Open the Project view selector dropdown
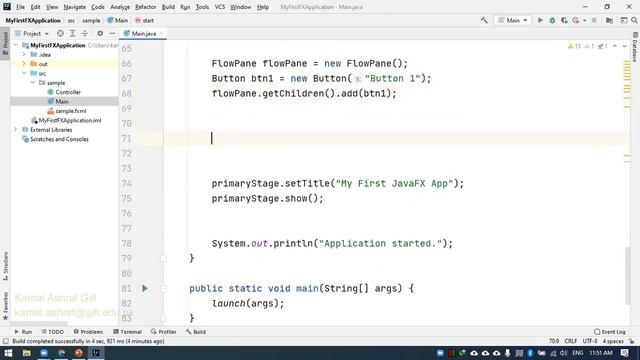640x360 pixels. click(x=32, y=33)
